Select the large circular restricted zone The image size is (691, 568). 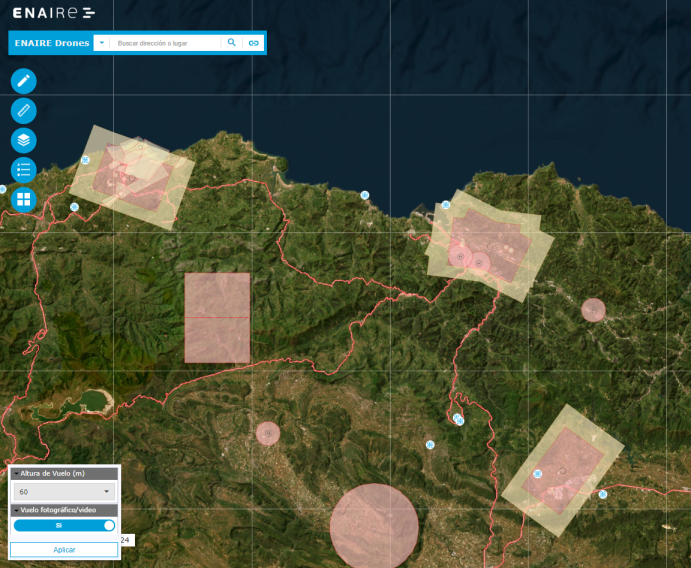tap(374, 527)
